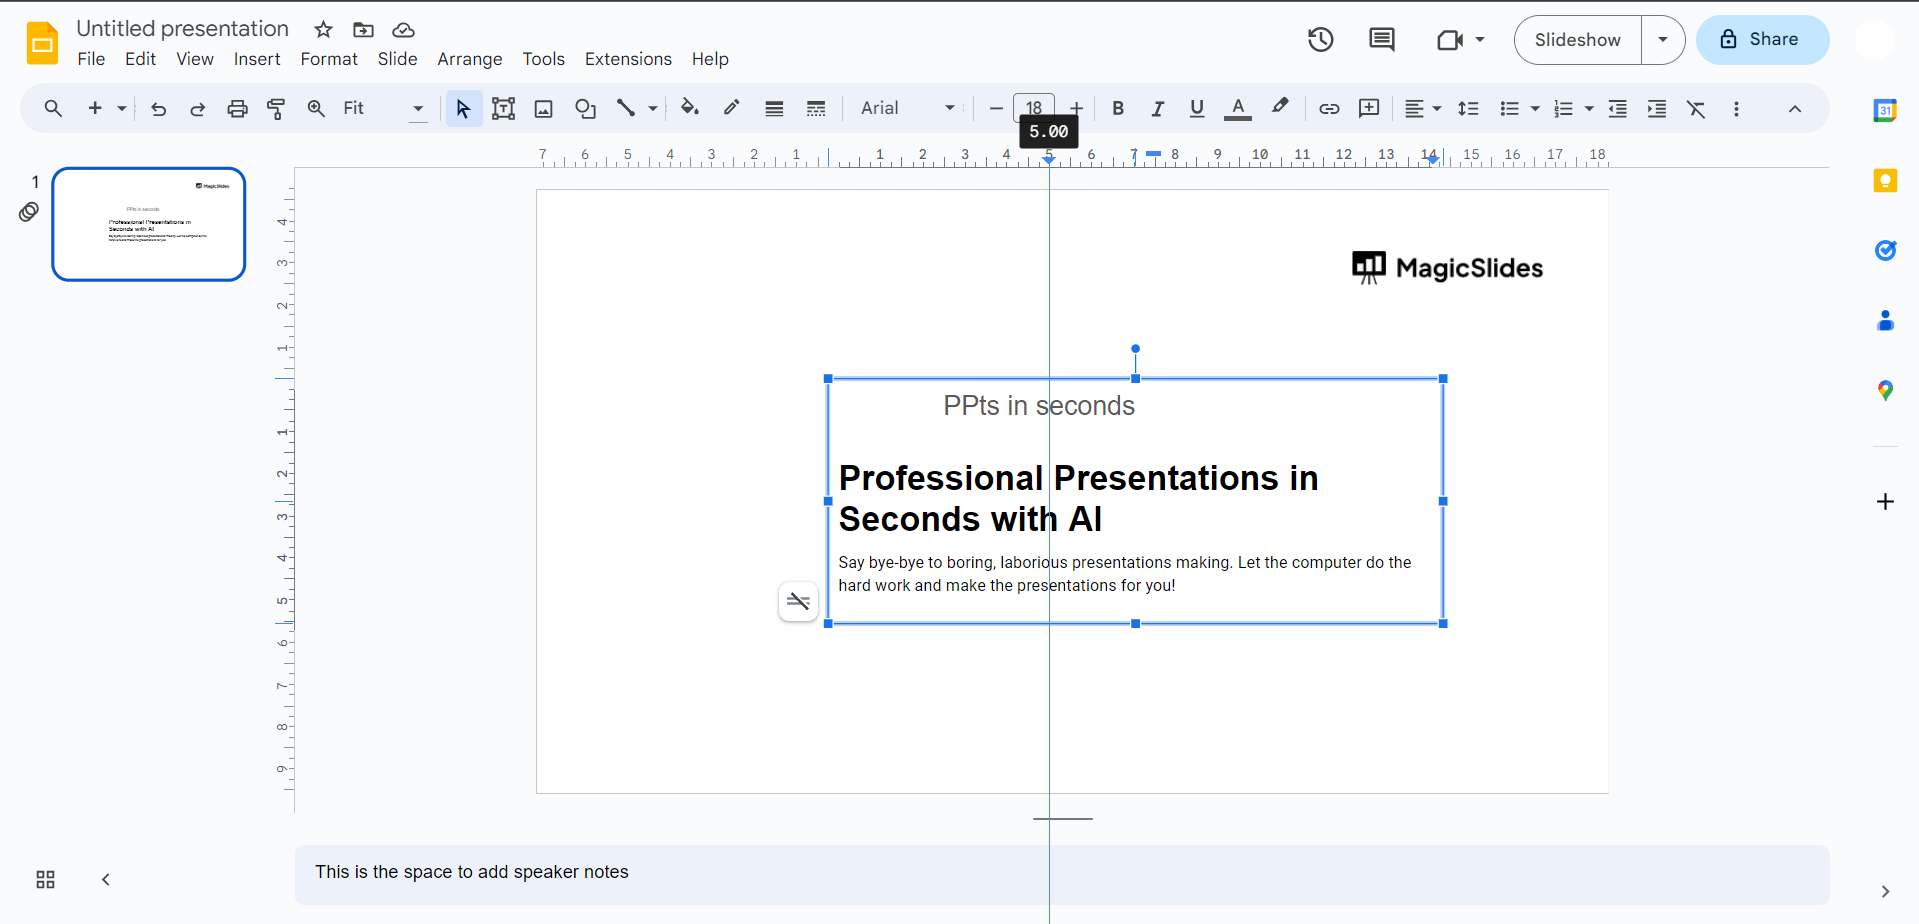Toggle italic text style
Screen dimensions: 1919x924
coord(1157,109)
